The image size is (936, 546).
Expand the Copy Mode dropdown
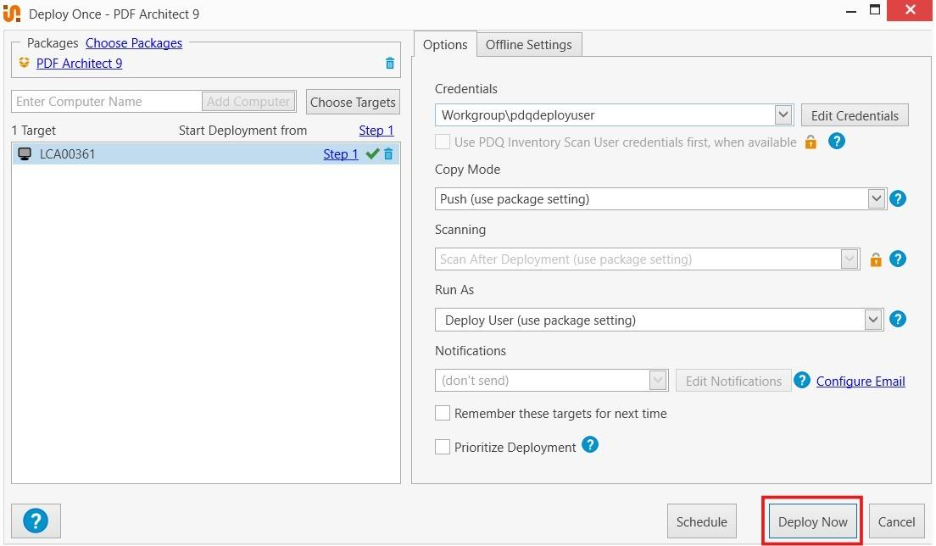(876, 199)
